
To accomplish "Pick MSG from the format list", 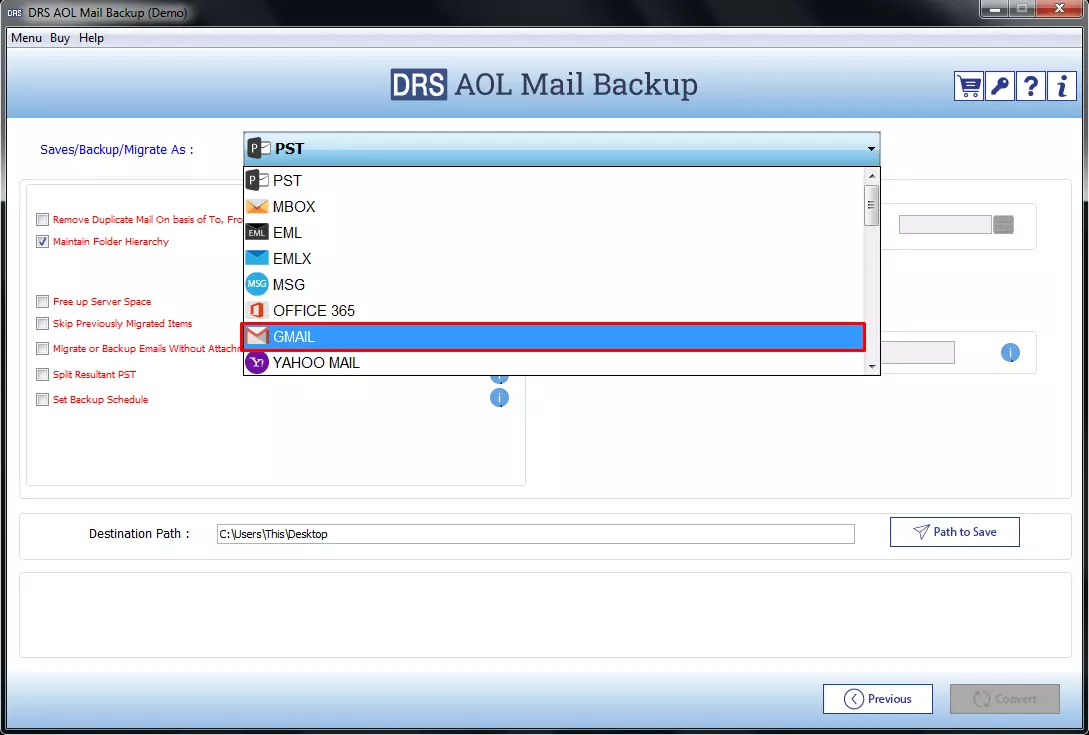I will (554, 285).
